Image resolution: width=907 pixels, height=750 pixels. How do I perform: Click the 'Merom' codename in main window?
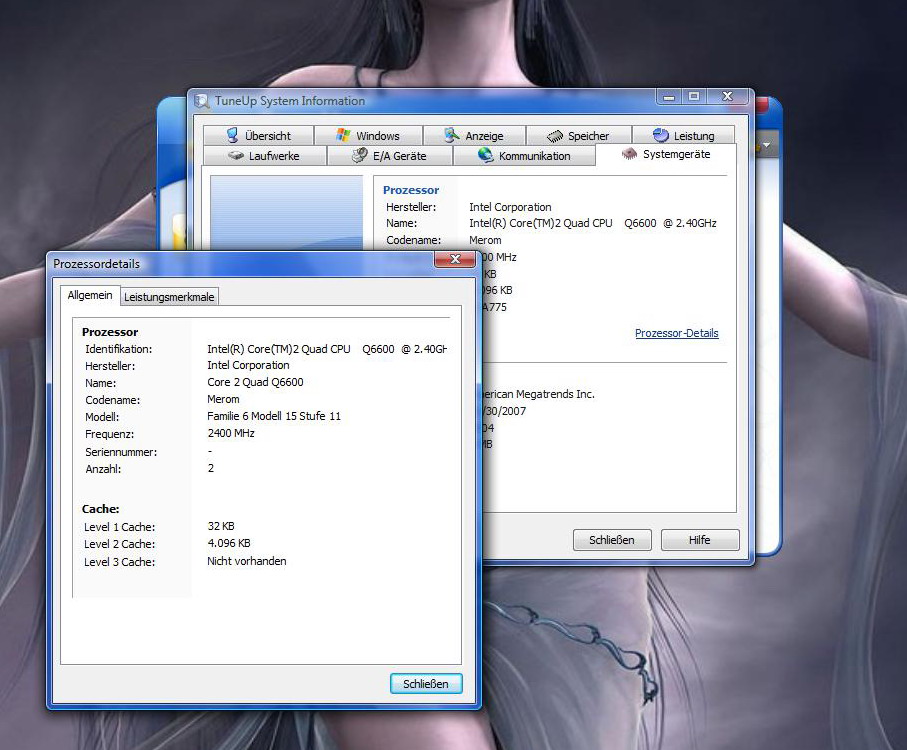click(485, 240)
